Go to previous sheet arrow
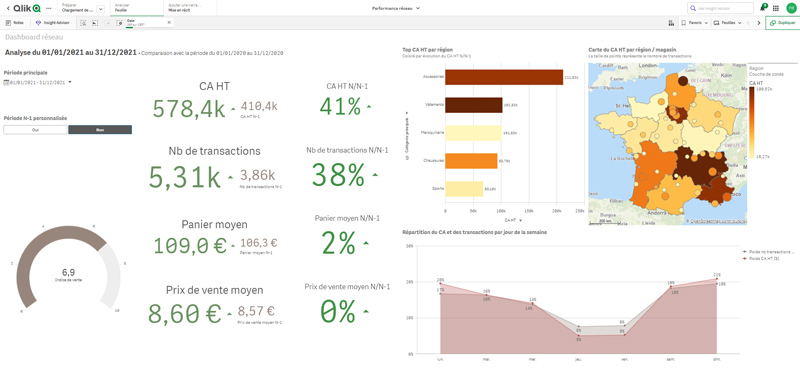Viewport: 800px width, 375px height. coord(748,23)
